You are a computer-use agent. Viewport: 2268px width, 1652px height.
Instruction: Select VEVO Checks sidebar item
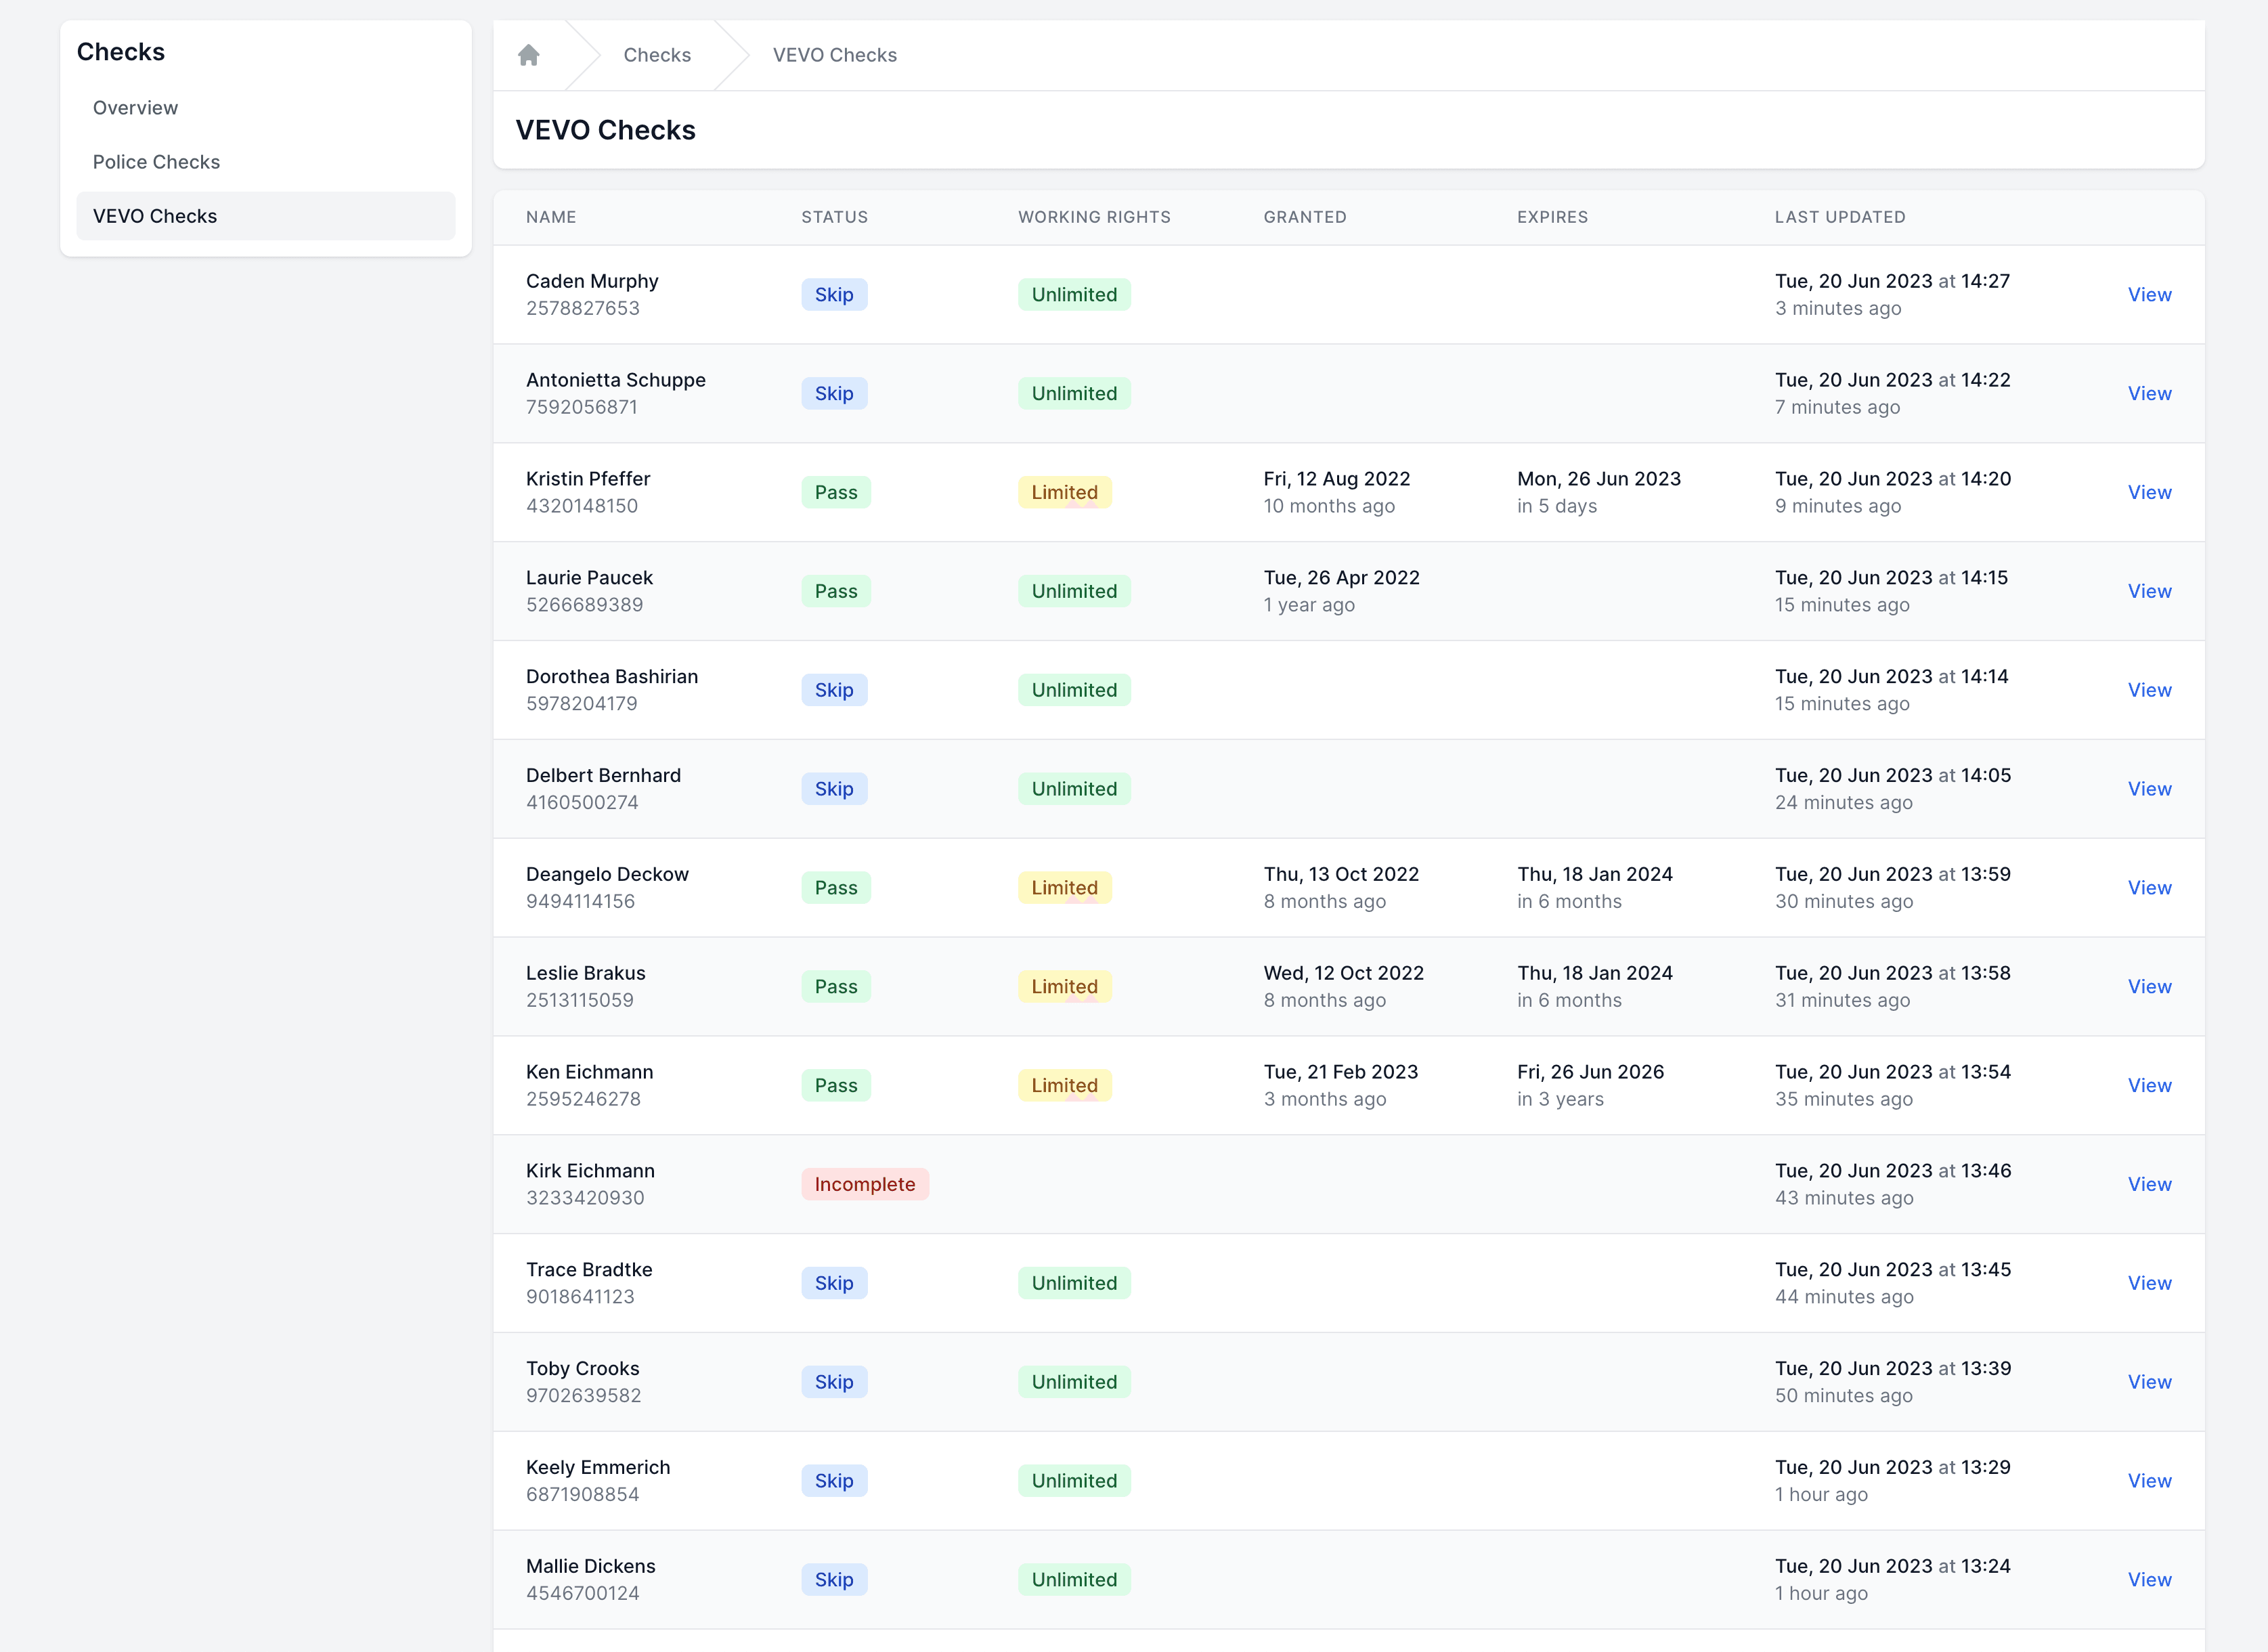click(x=155, y=216)
